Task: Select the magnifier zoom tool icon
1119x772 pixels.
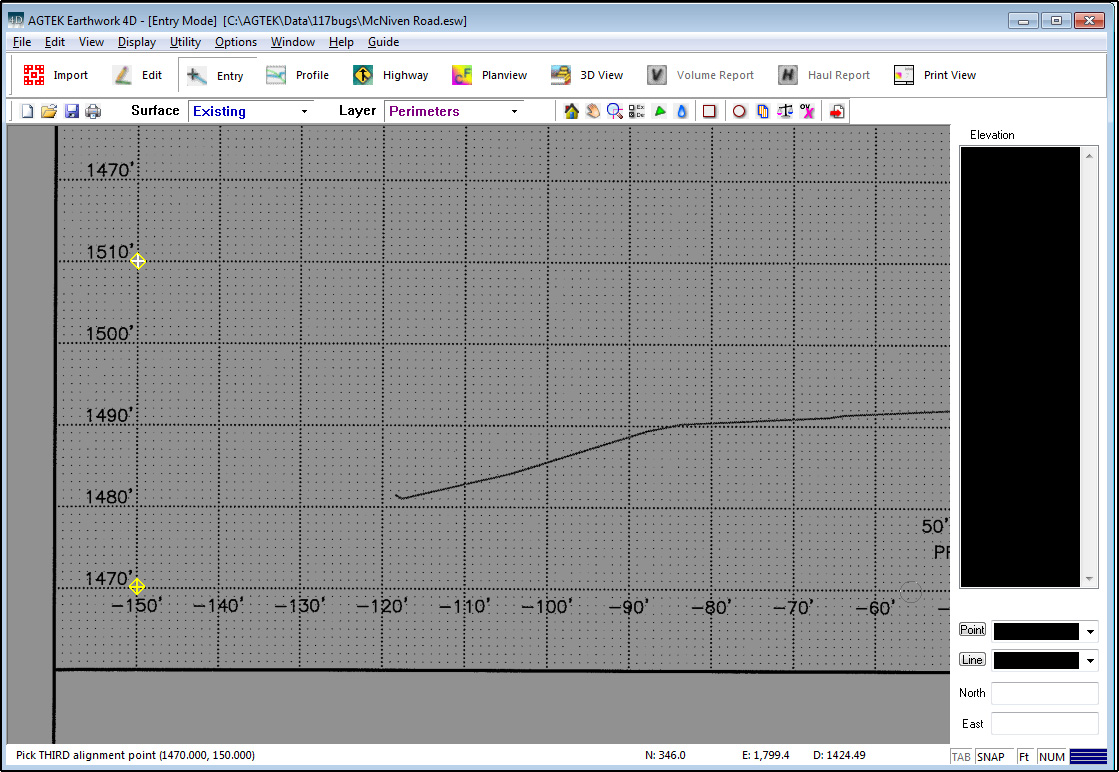Action: pyautogui.click(x=615, y=111)
